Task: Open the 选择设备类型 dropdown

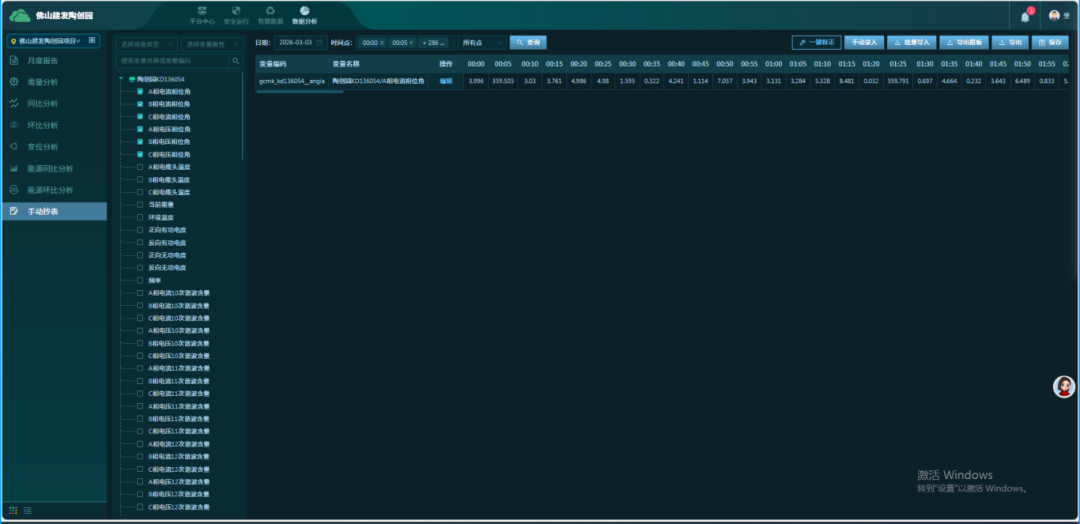Action: pyautogui.click(x=146, y=45)
